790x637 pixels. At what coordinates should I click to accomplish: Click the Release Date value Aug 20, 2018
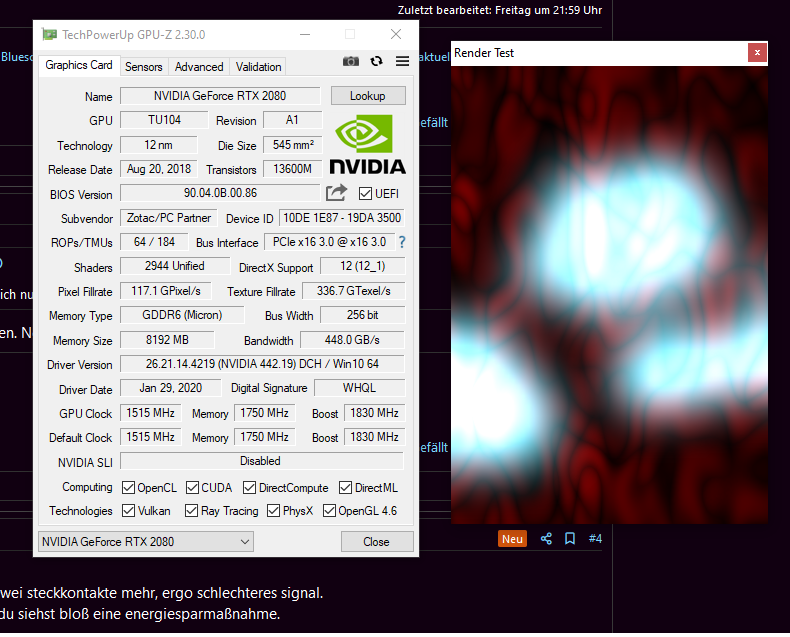159,169
